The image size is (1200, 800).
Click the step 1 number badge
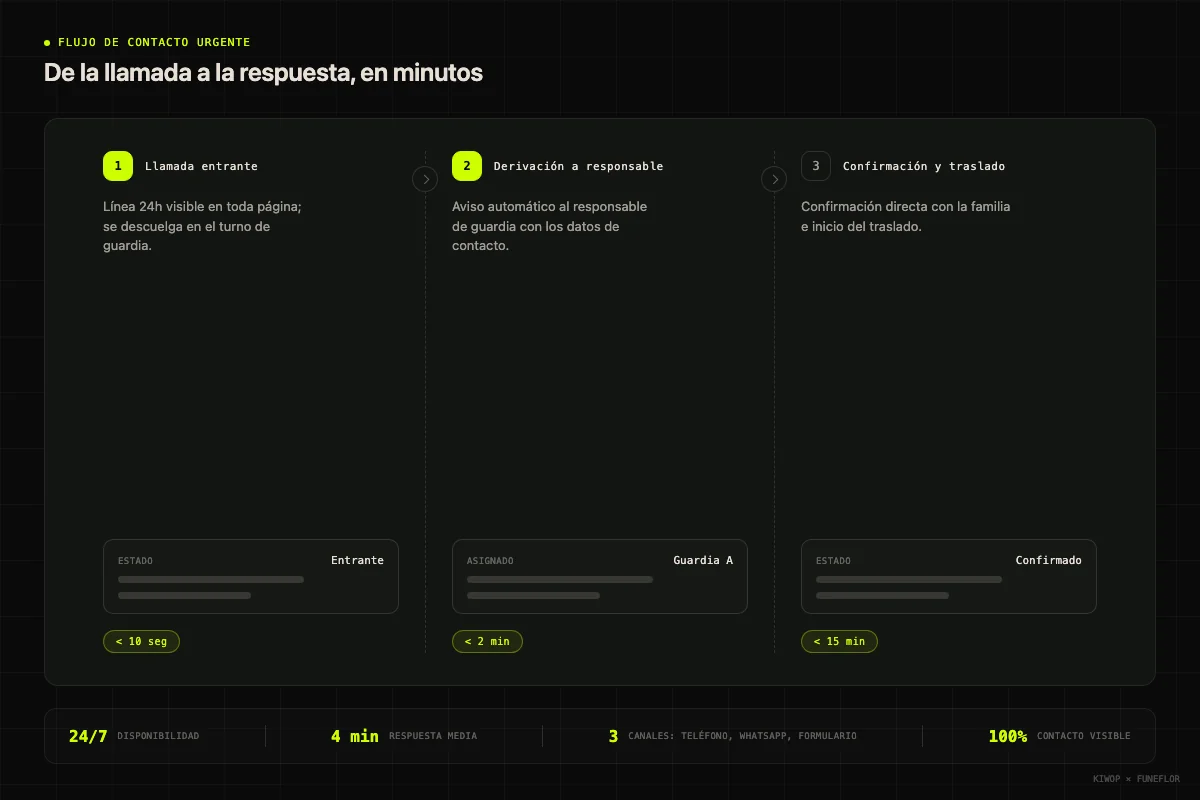[118, 166]
